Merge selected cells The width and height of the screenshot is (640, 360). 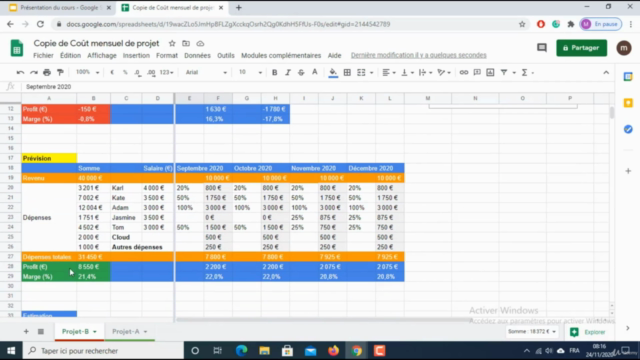pyautogui.click(x=361, y=72)
